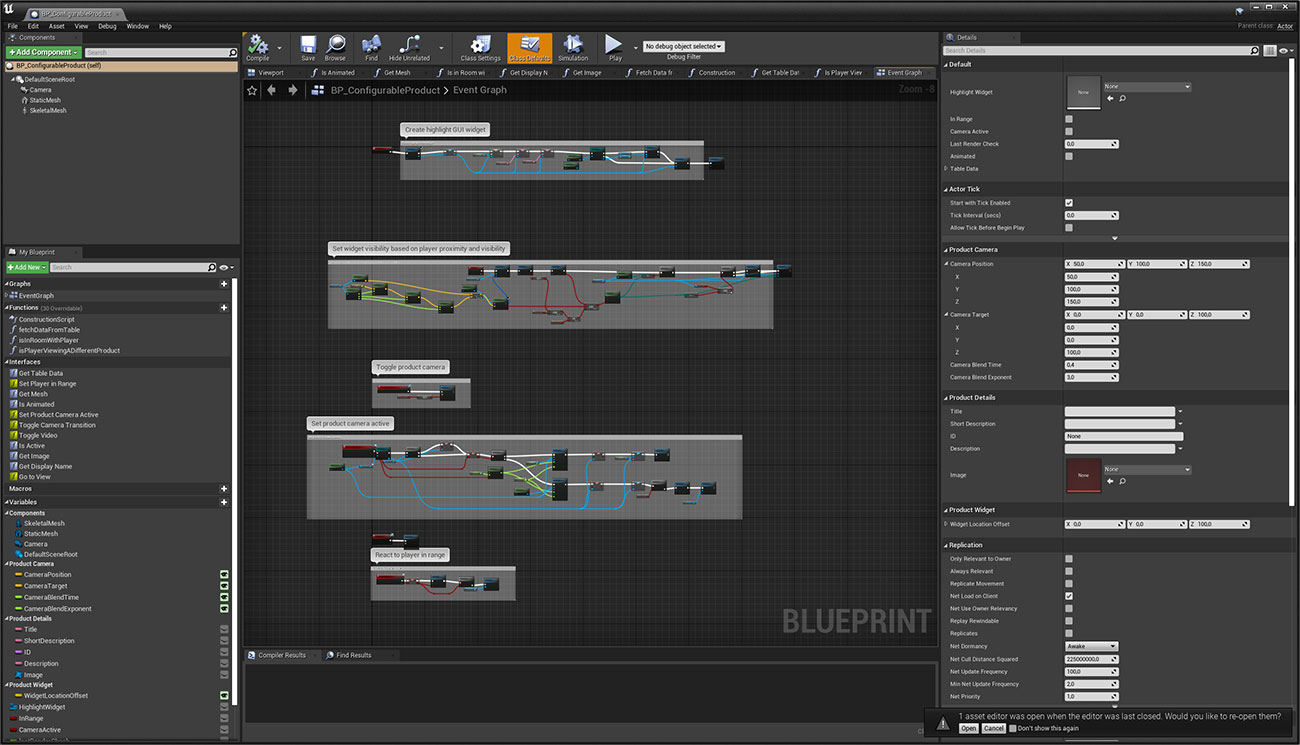This screenshot has height=745, width=1300.
Task: Click Unreal Engine logo icon
Action: pyautogui.click(x=9, y=10)
